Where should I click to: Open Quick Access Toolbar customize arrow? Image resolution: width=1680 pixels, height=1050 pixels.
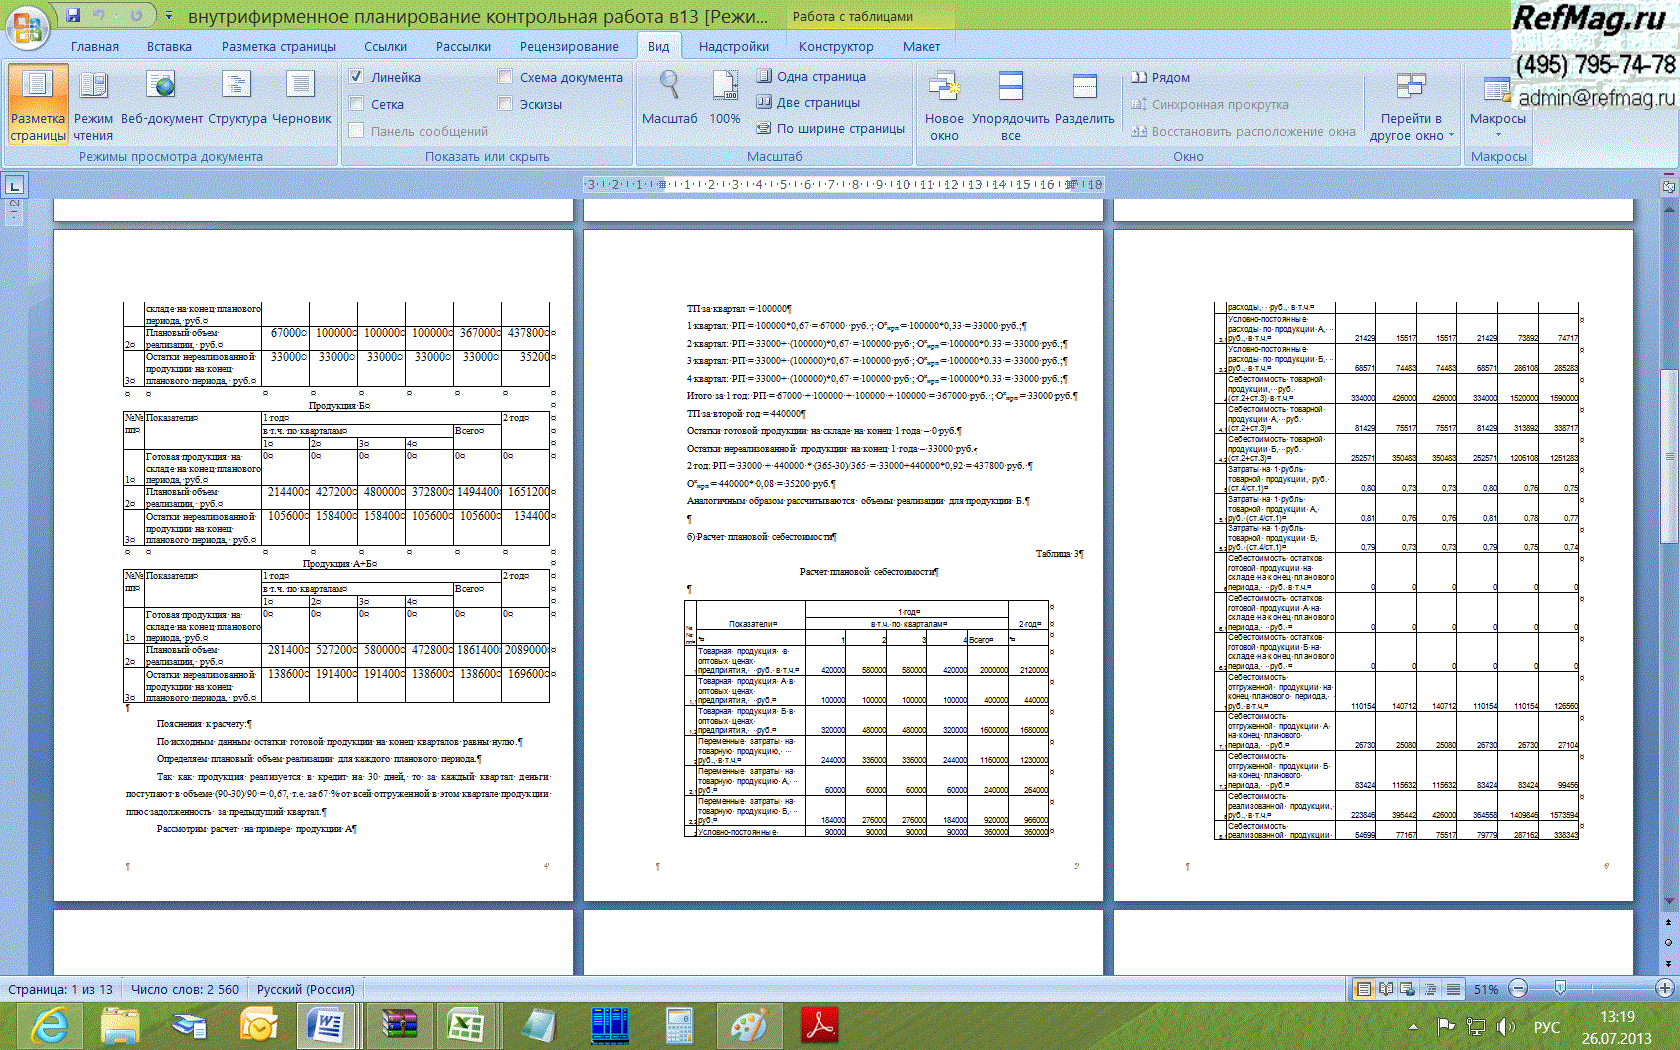click(169, 16)
